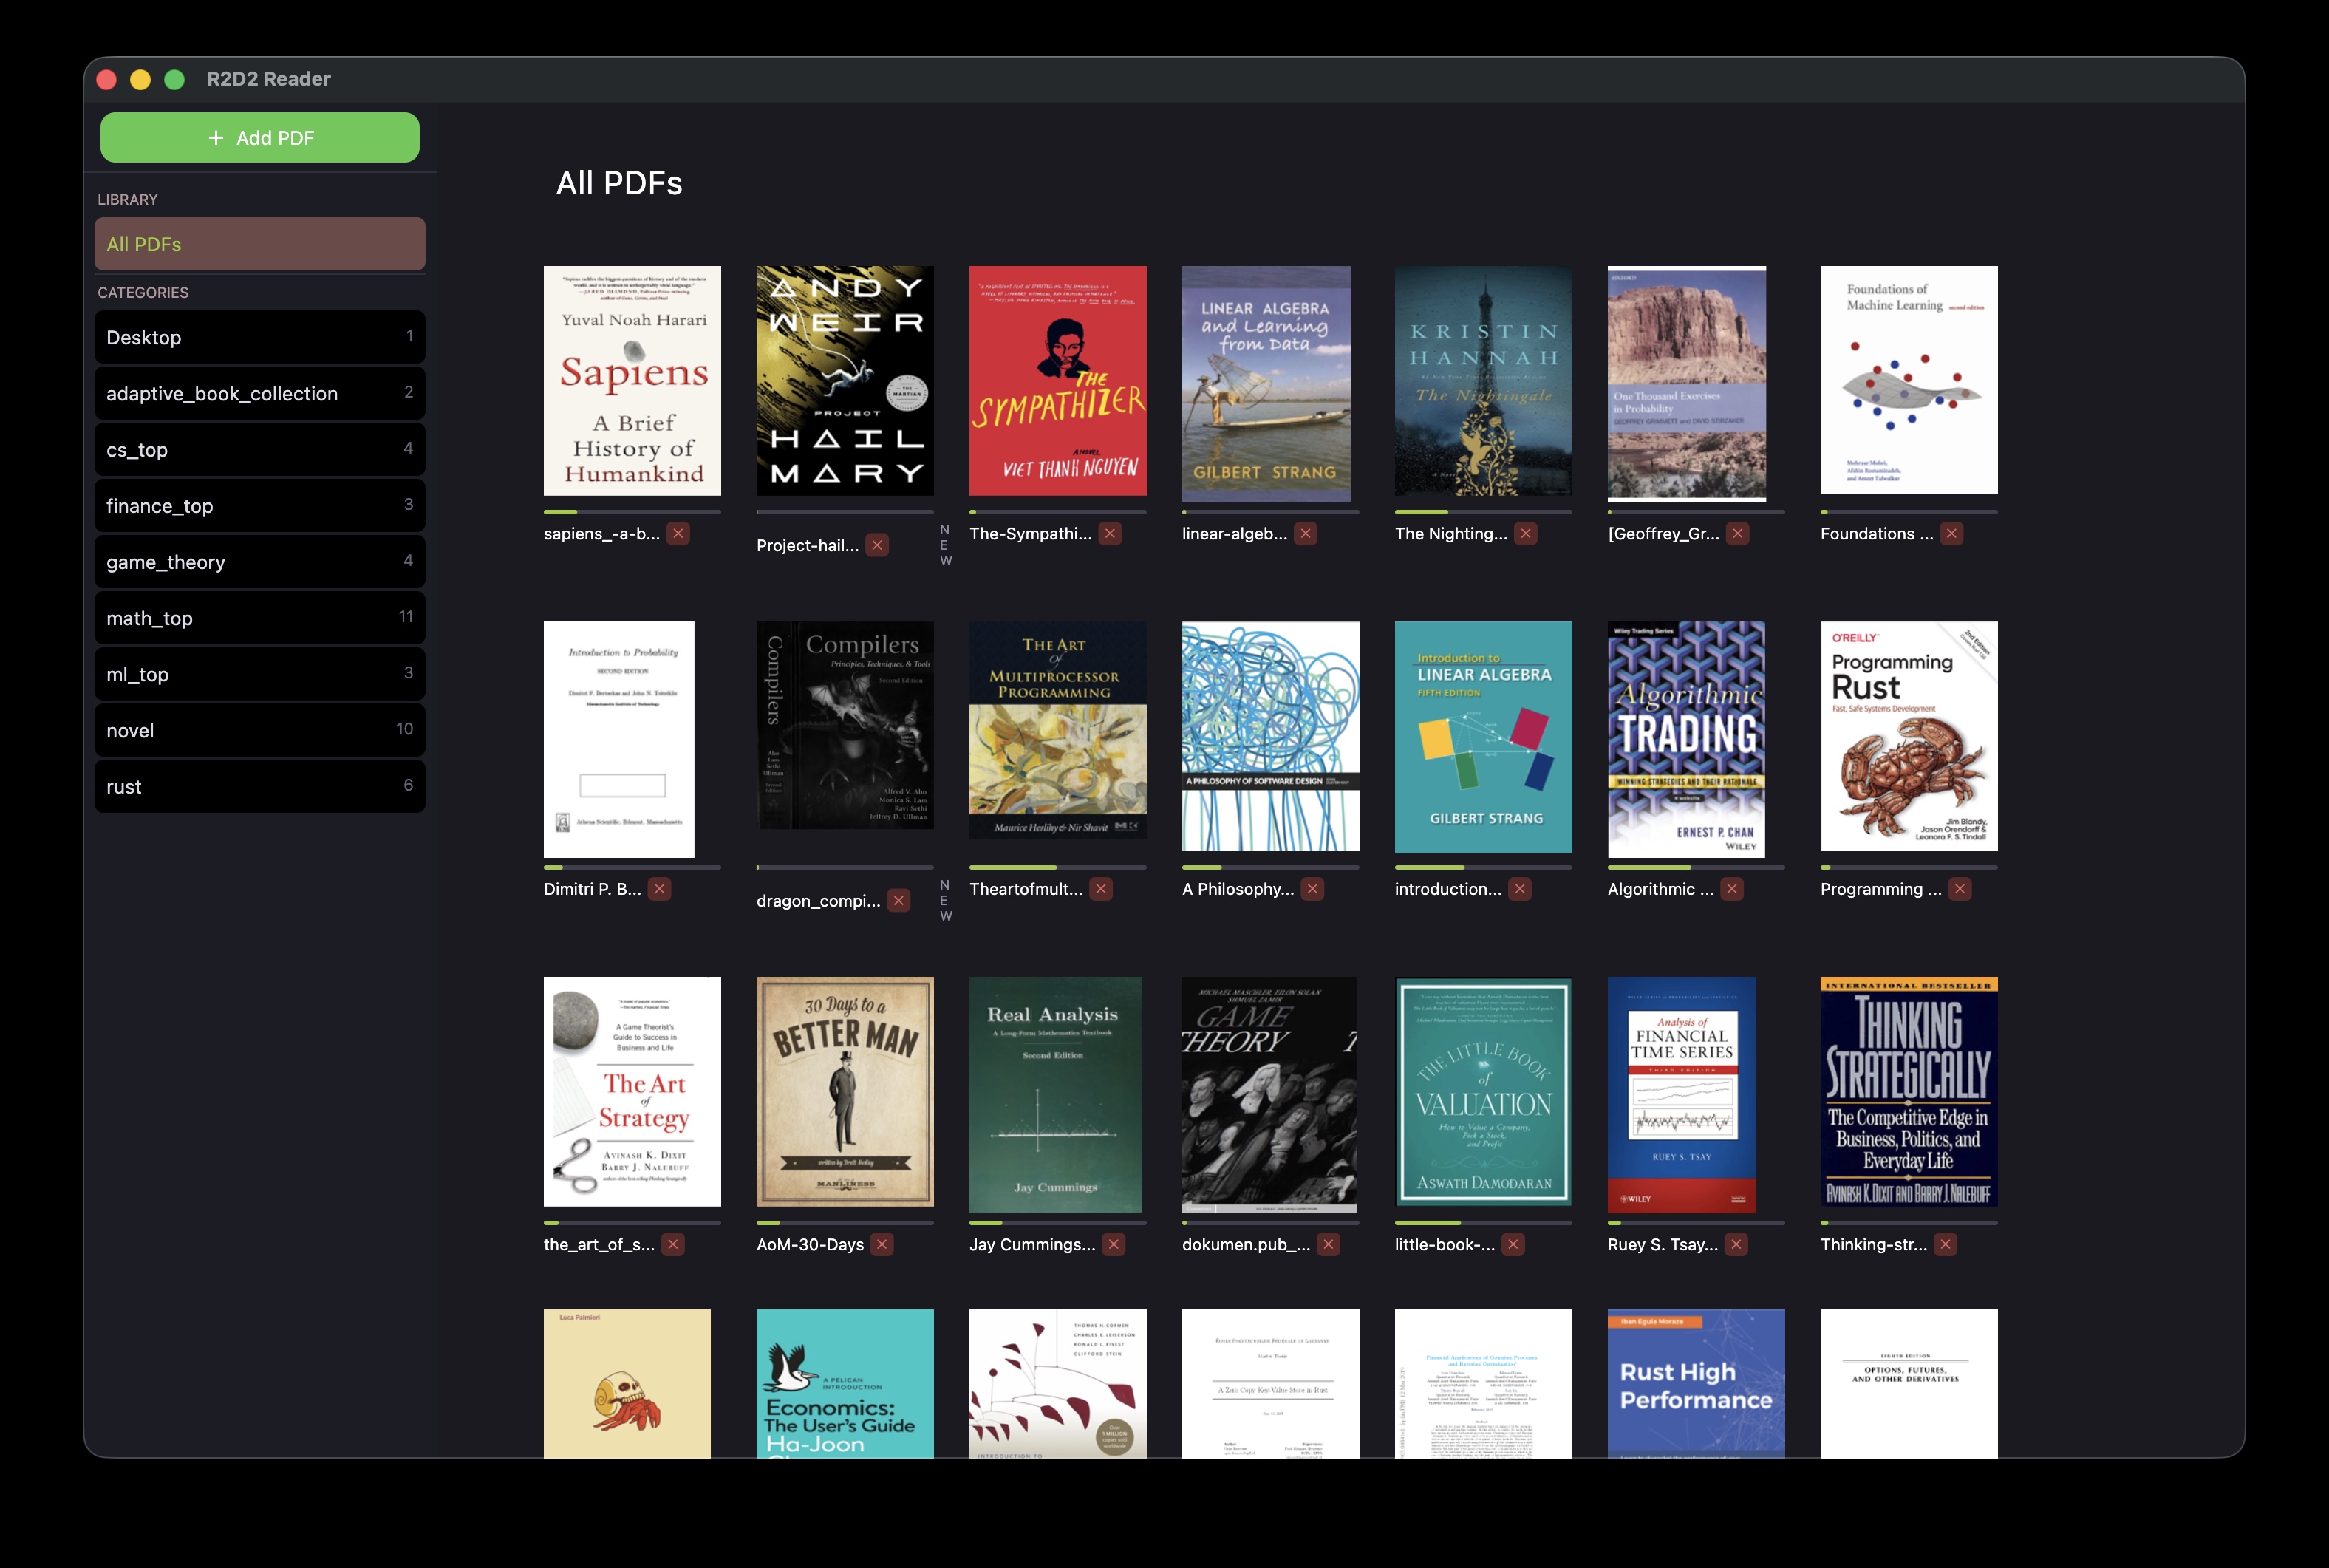This screenshot has width=2329, height=1568.
Task: Open Foundations of Machine Learning cover
Action: [x=1909, y=380]
